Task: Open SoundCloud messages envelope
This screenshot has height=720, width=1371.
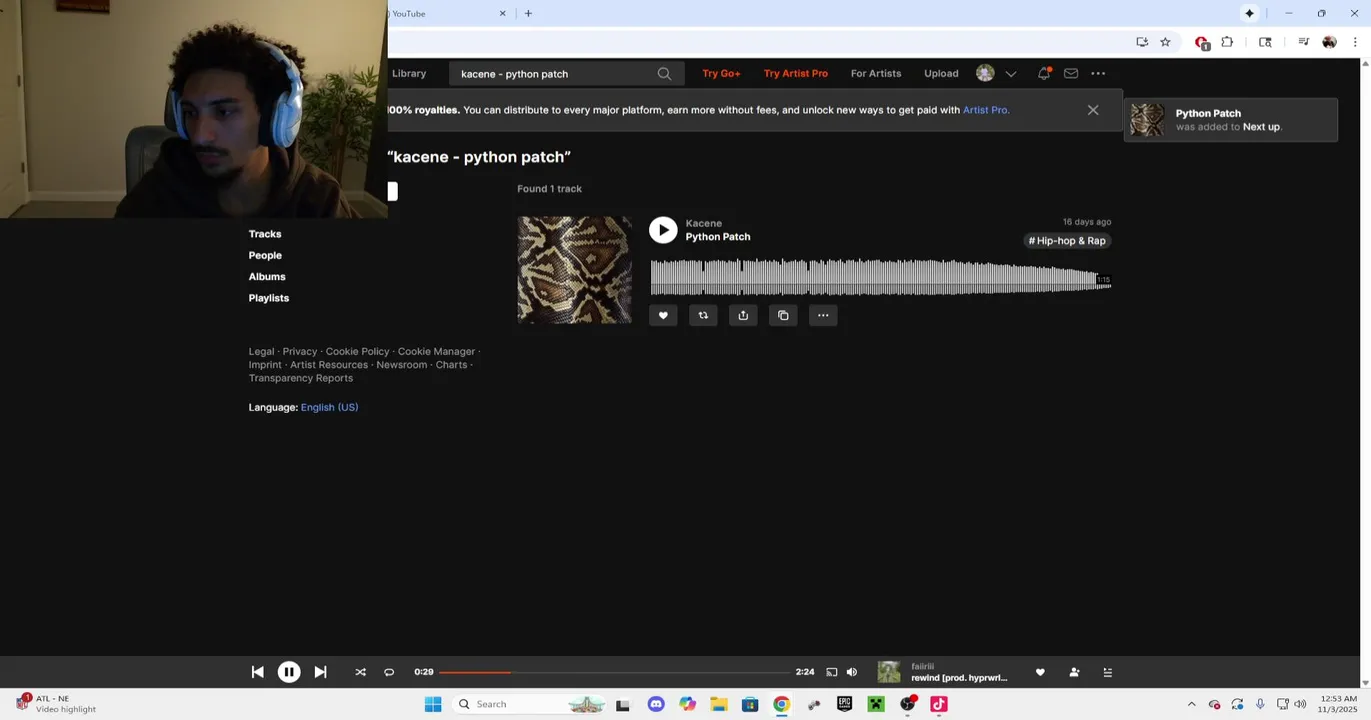Action: coord(1071,73)
